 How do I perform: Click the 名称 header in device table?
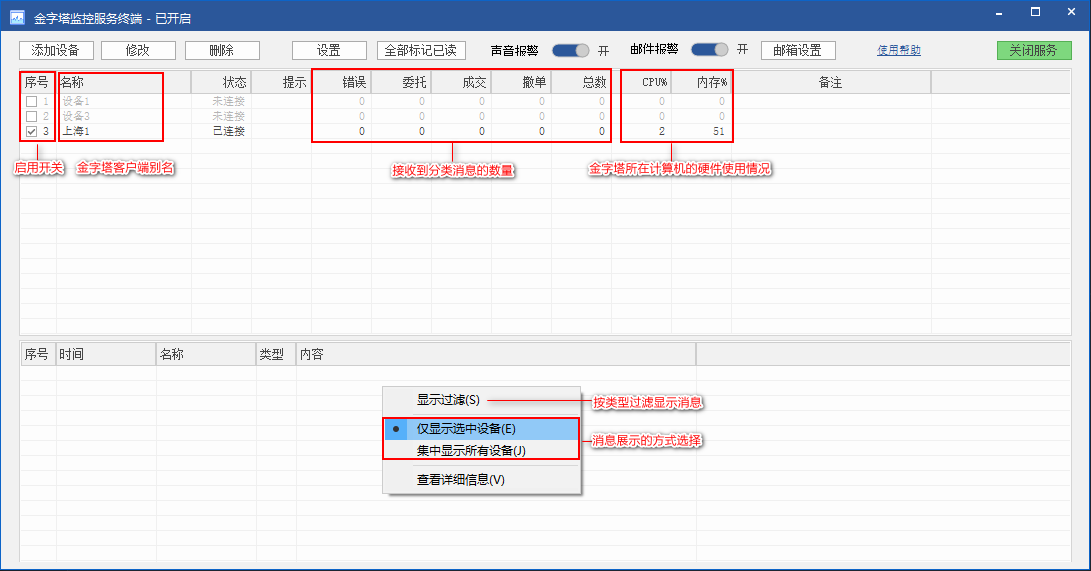[x=124, y=82]
